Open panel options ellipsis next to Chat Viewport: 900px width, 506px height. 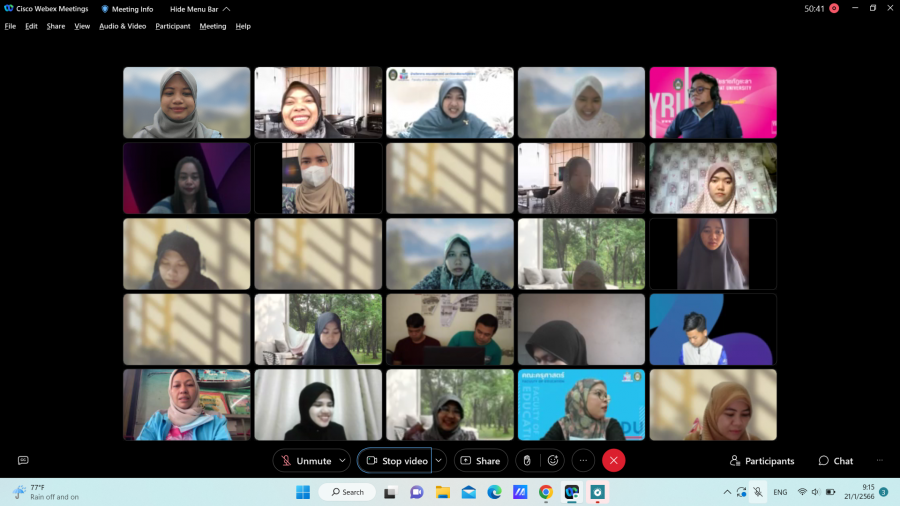[x=879, y=460]
